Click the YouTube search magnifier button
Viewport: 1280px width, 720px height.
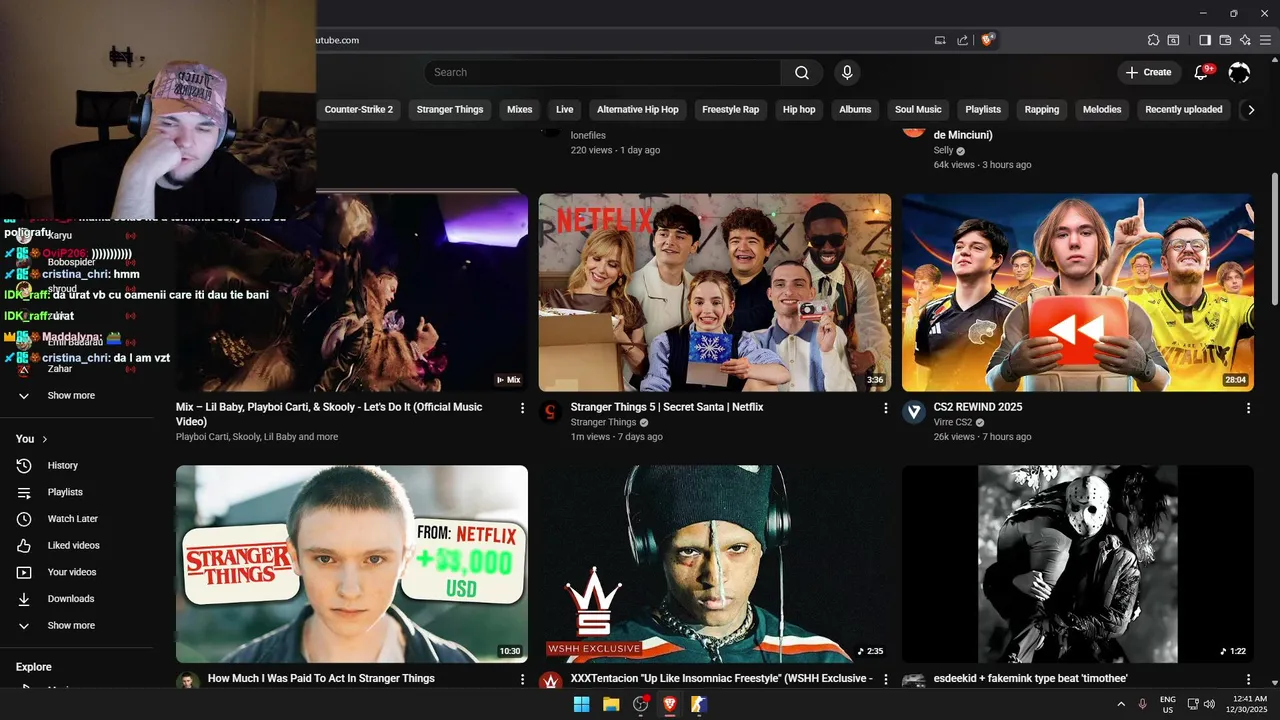point(802,72)
